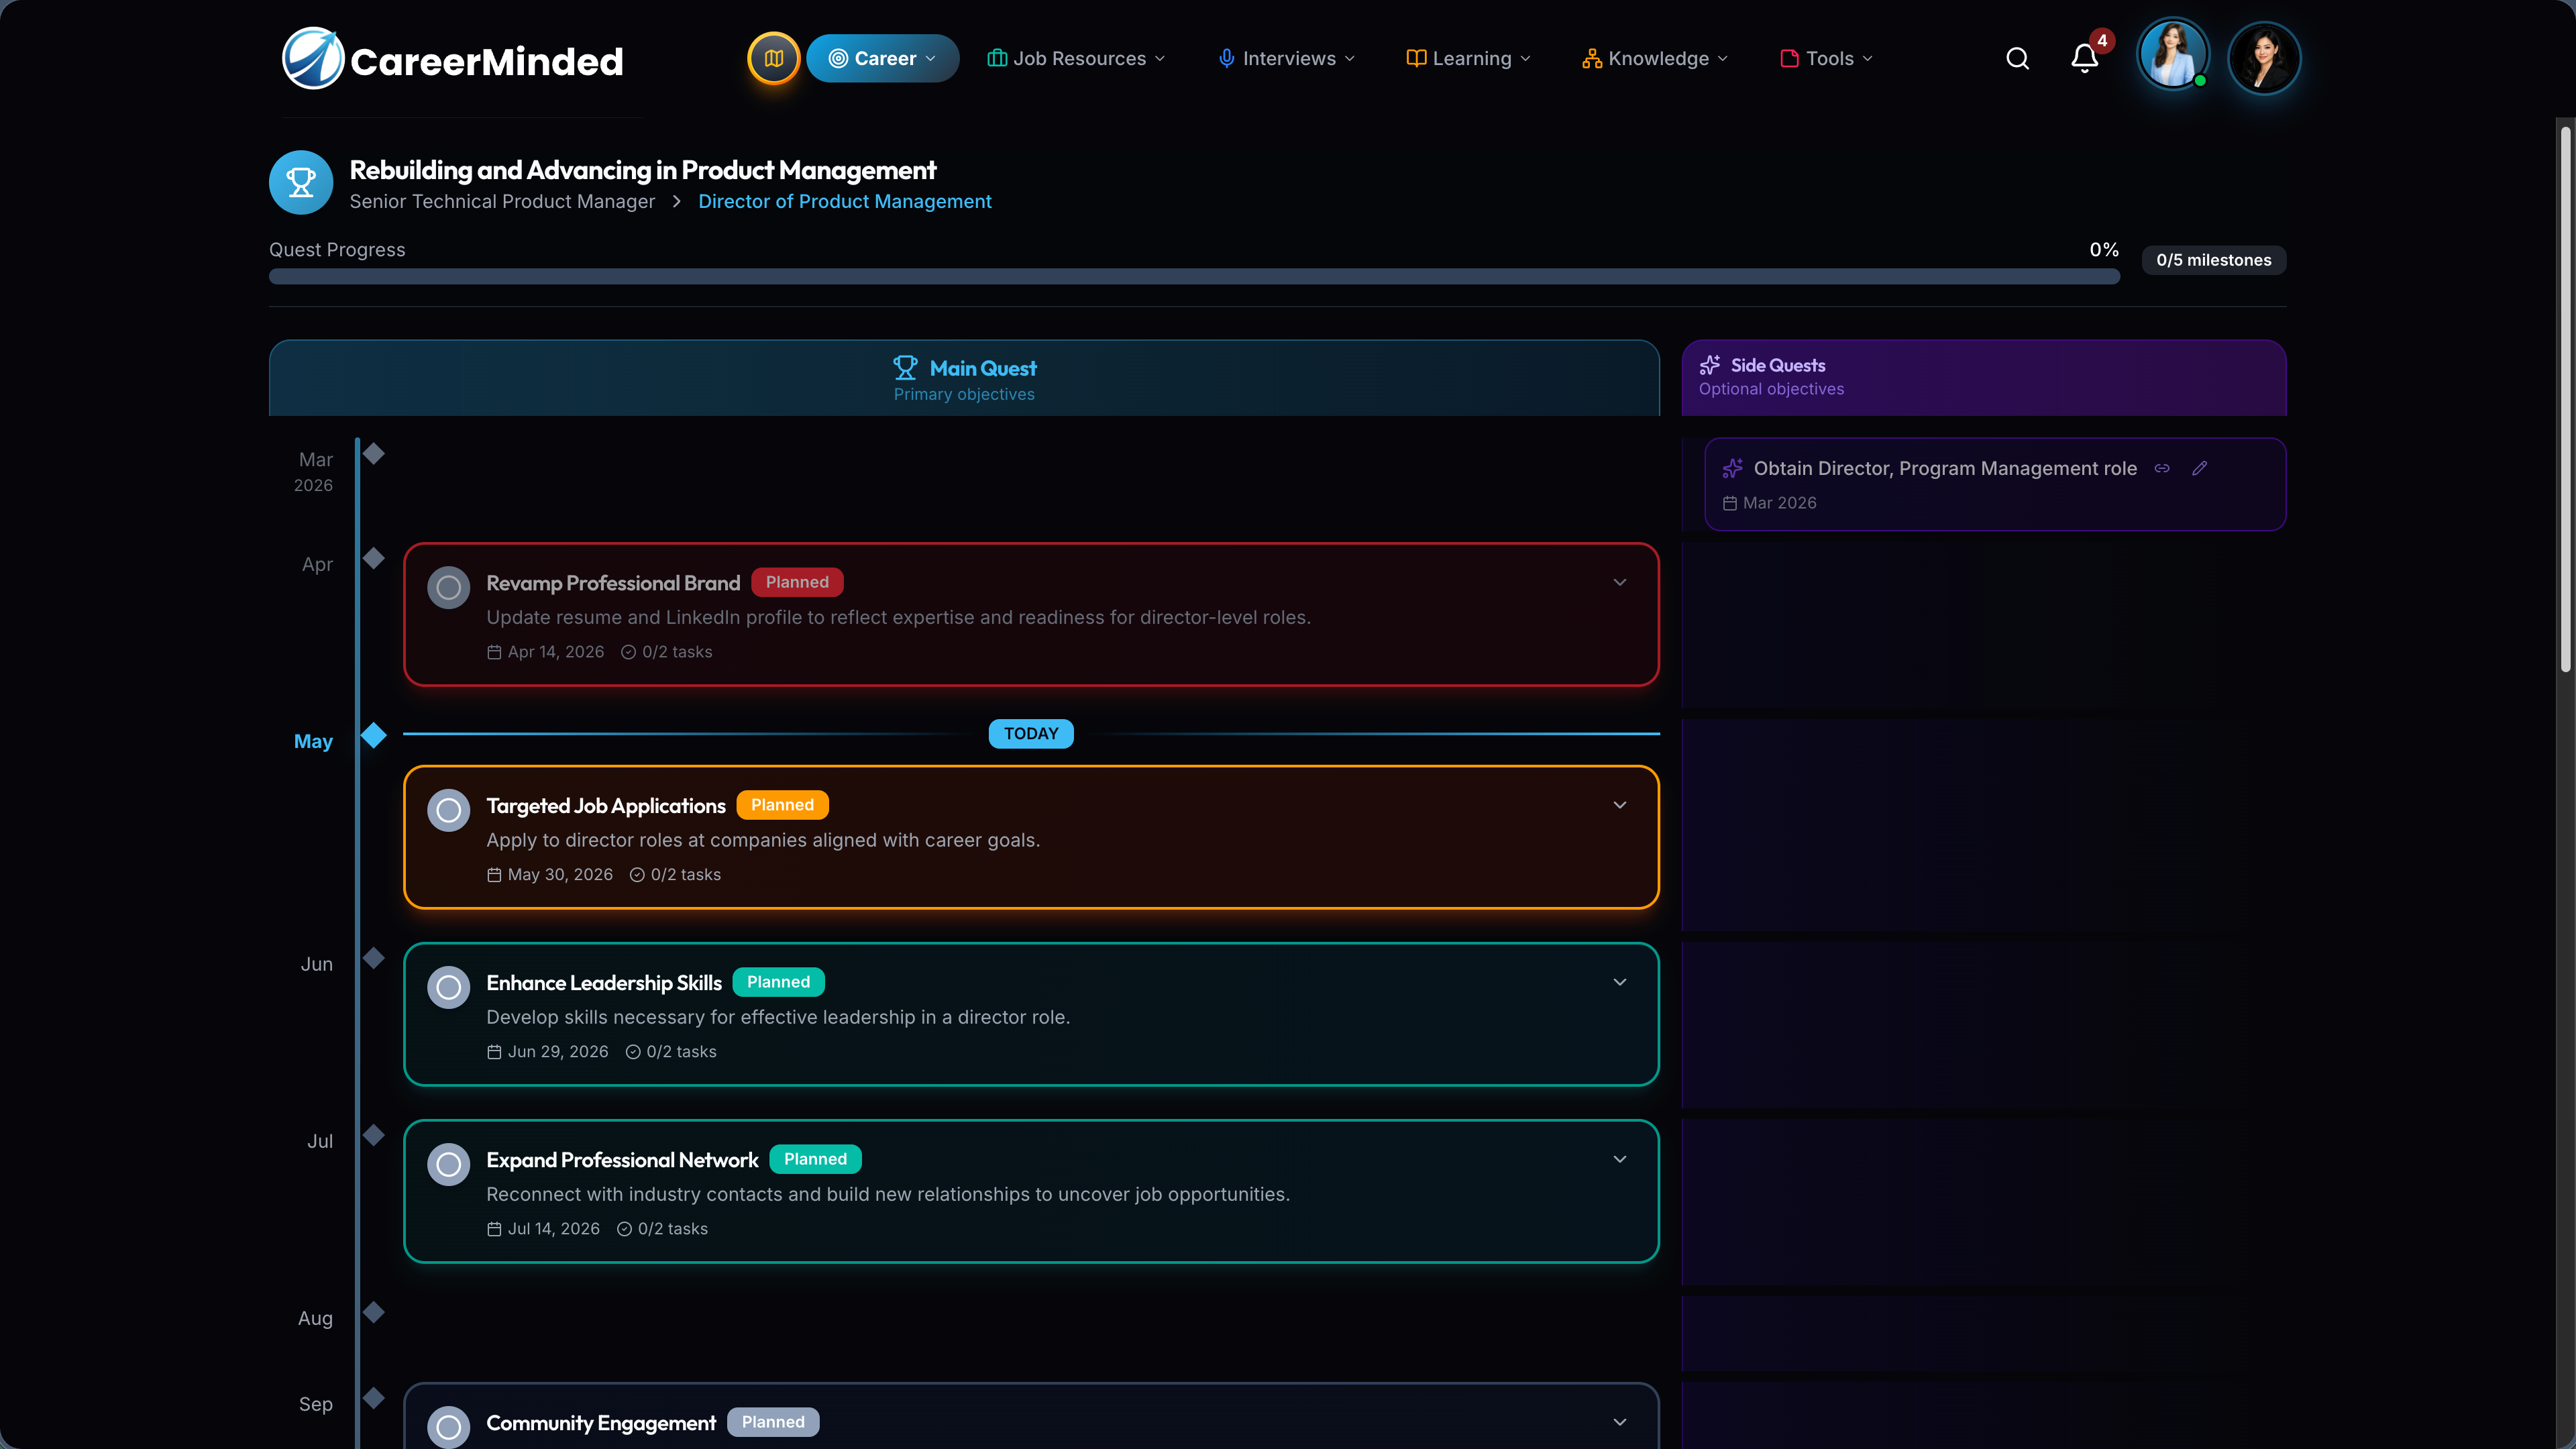
Task: Click the Career target icon in nav
Action: tap(838, 58)
